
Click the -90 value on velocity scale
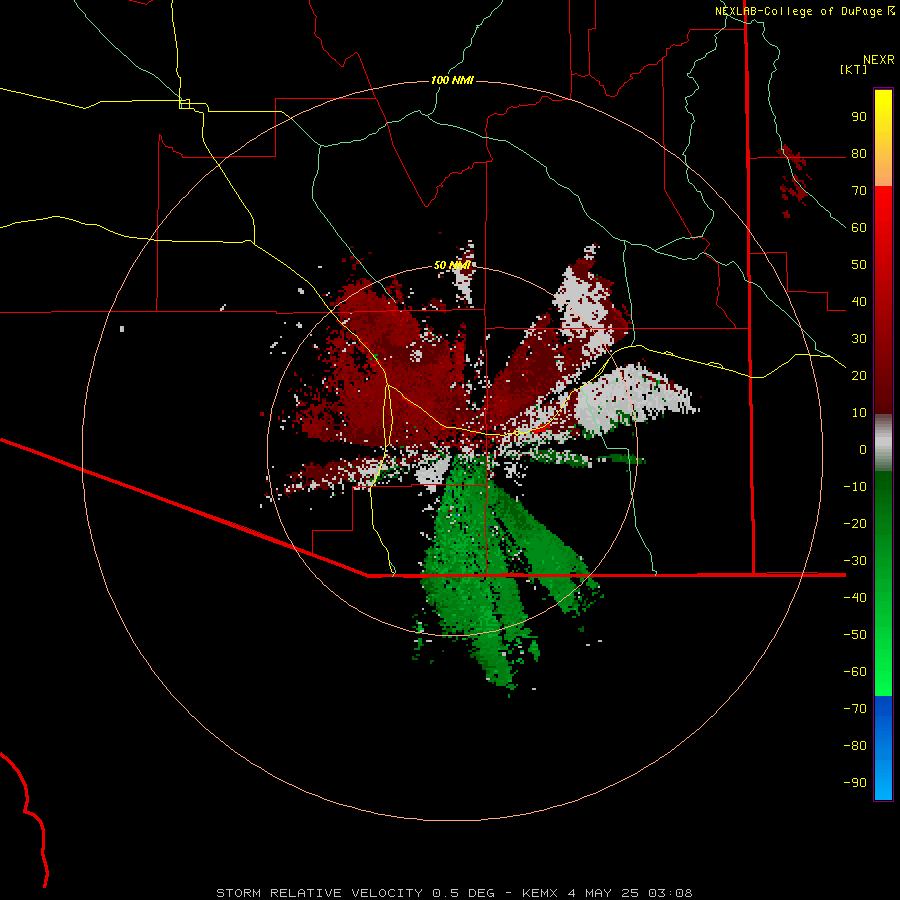point(855,783)
